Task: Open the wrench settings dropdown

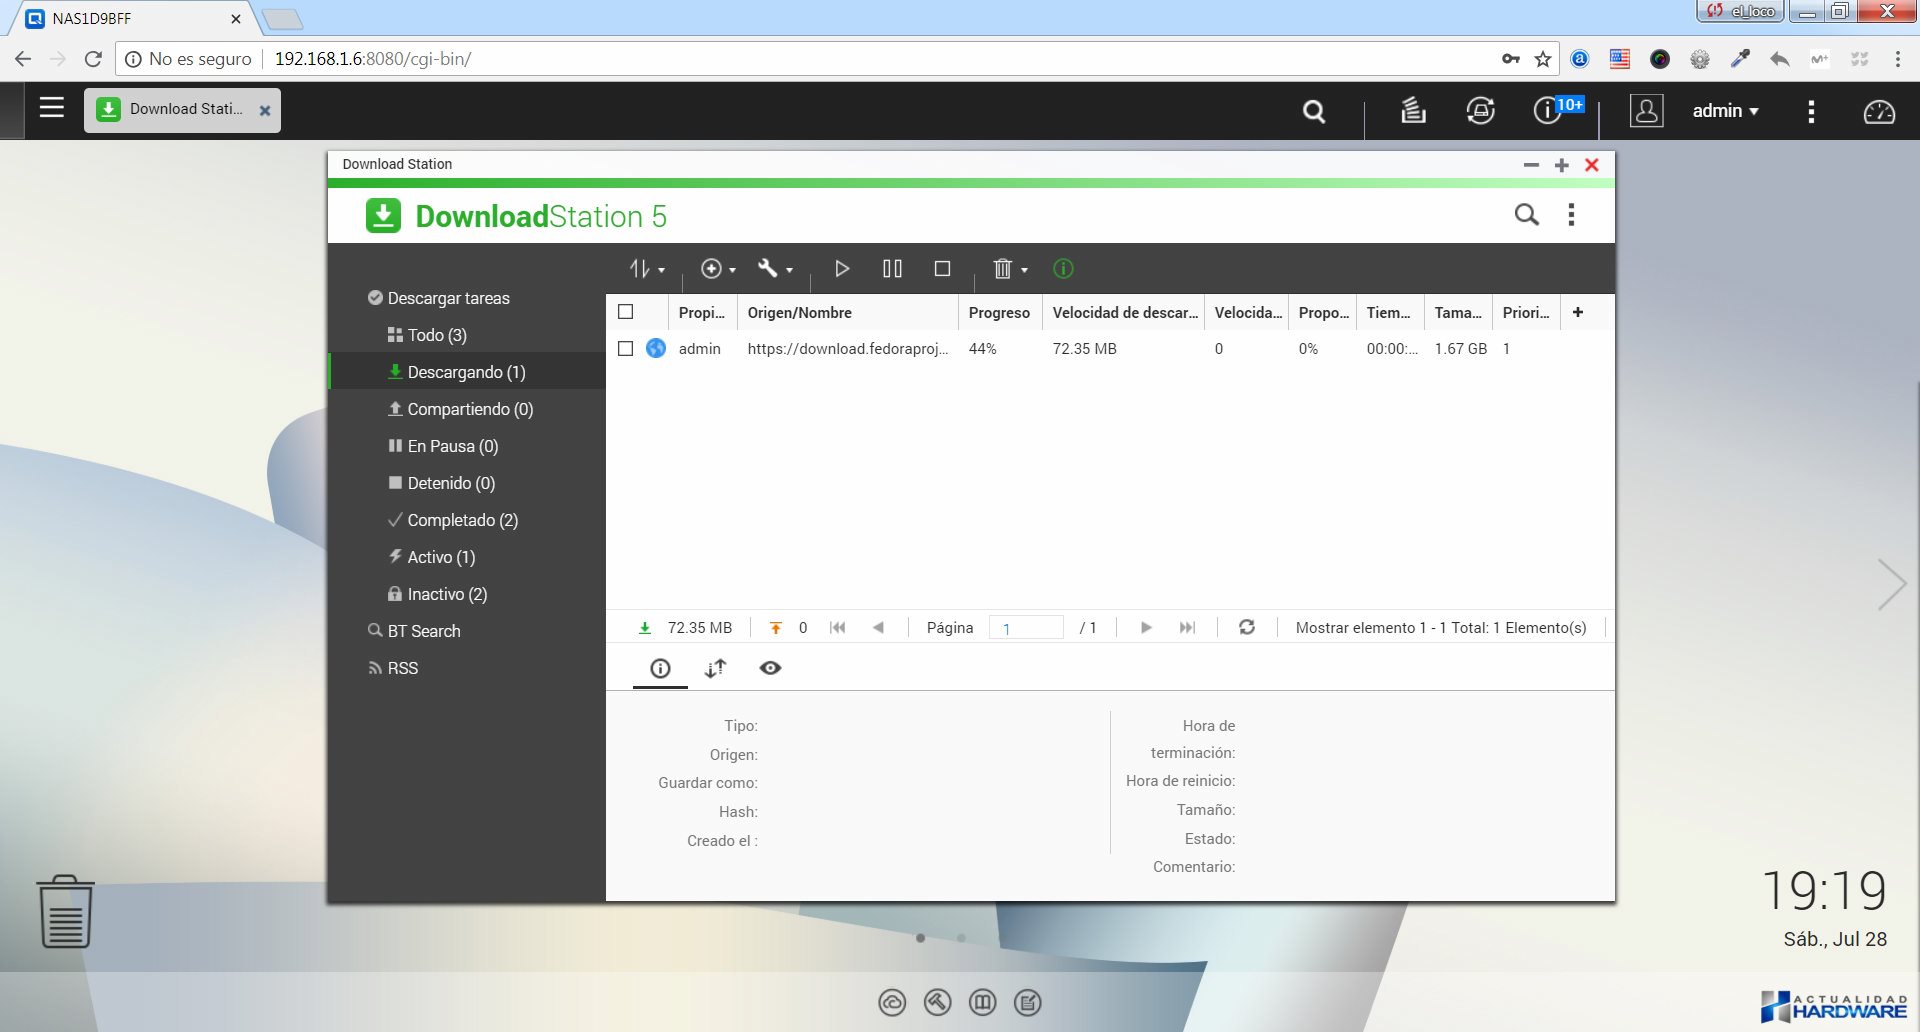Action: point(775,268)
